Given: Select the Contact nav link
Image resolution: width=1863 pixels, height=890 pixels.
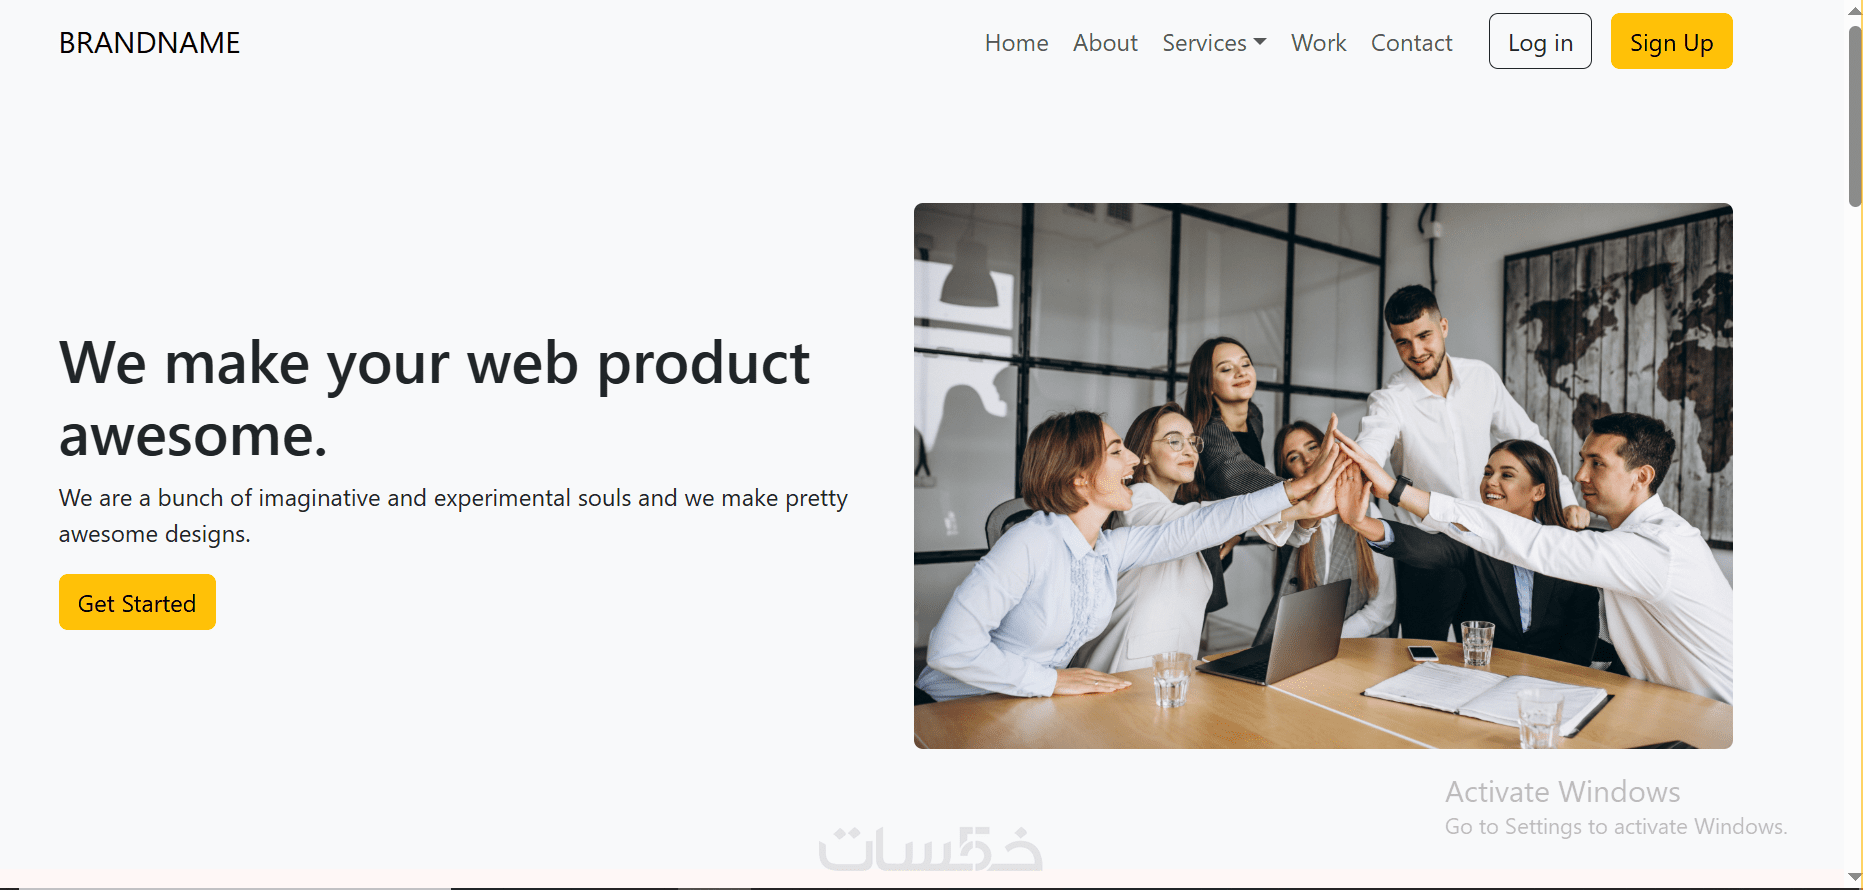Looking at the screenshot, I should click(x=1411, y=43).
